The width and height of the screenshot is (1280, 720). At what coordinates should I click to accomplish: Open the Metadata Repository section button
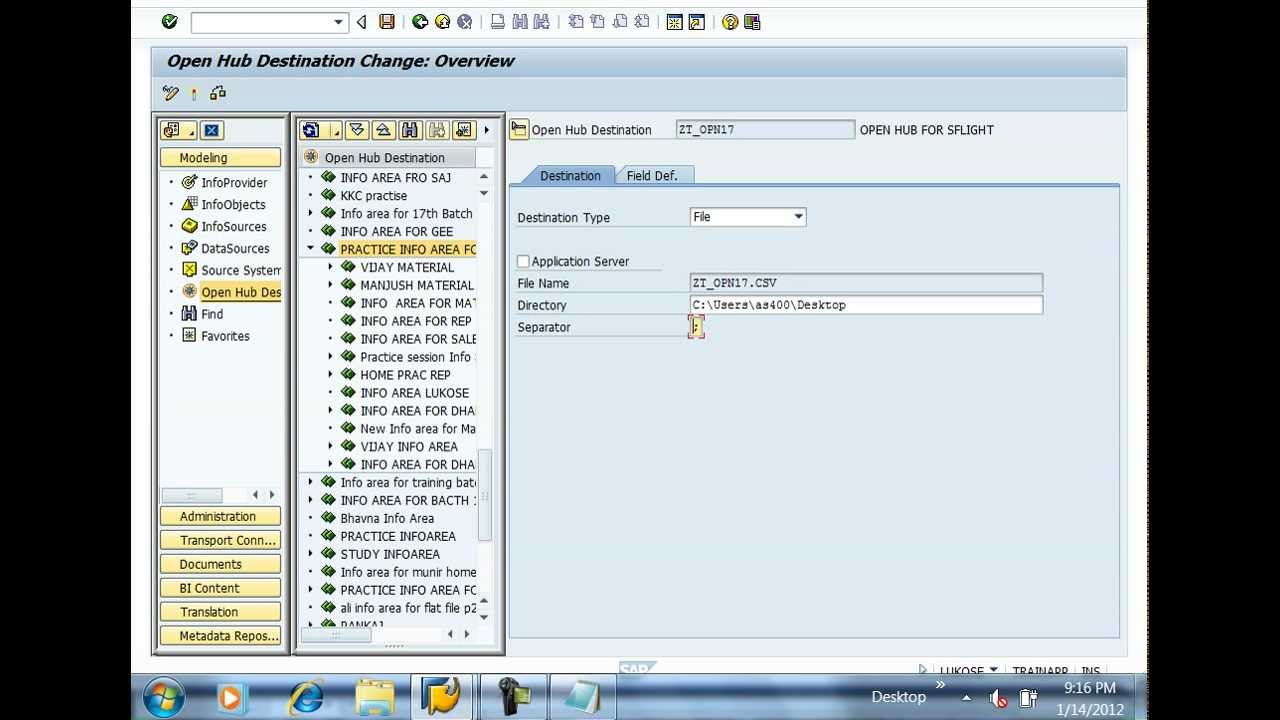pyautogui.click(x=220, y=636)
